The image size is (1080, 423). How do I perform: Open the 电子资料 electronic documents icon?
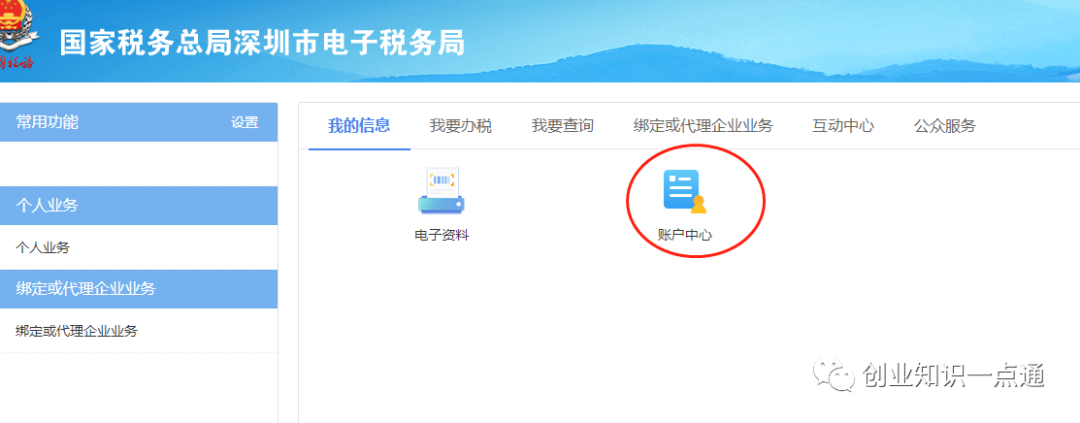441,190
